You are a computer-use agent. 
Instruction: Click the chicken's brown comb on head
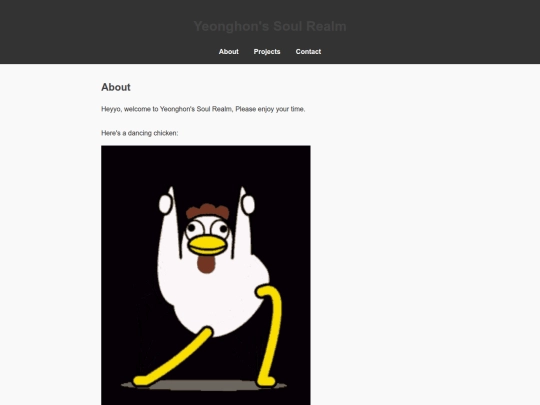(x=208, y=211)
